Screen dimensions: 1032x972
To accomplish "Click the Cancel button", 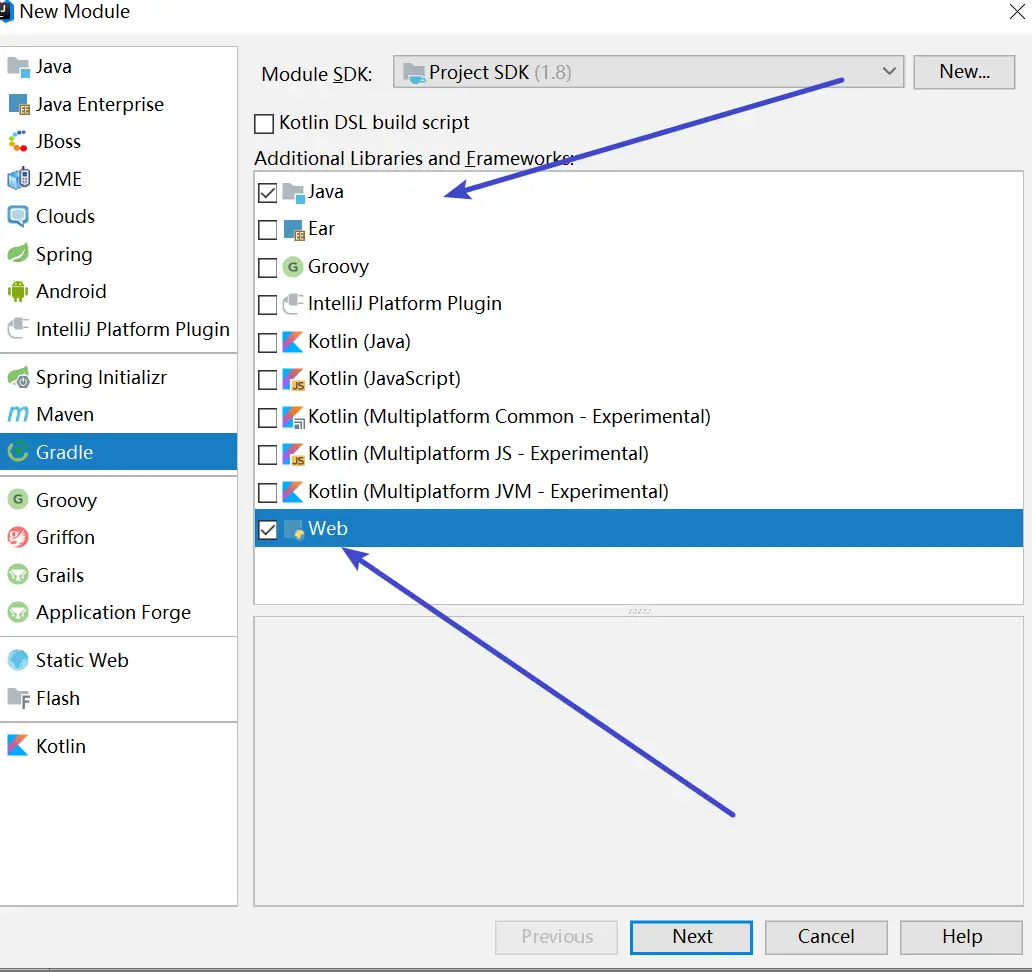I will (x=826, y=936).
